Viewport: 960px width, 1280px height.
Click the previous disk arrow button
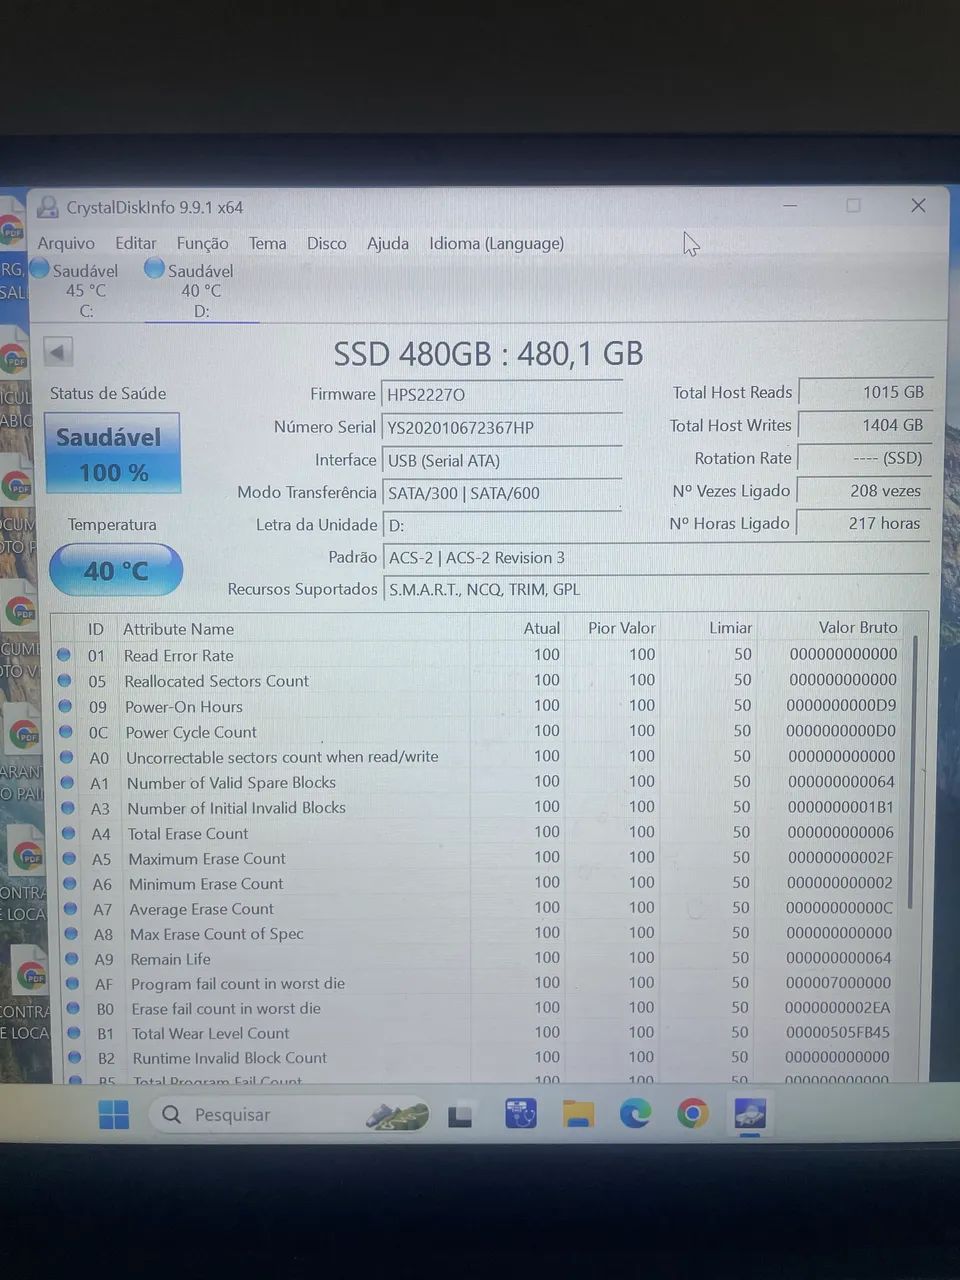58,352
